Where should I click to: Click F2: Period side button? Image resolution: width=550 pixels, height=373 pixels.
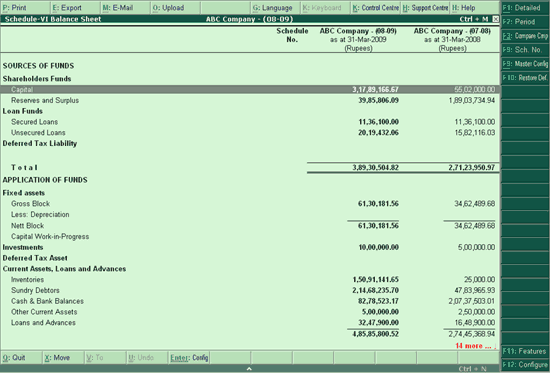[525, 22]
